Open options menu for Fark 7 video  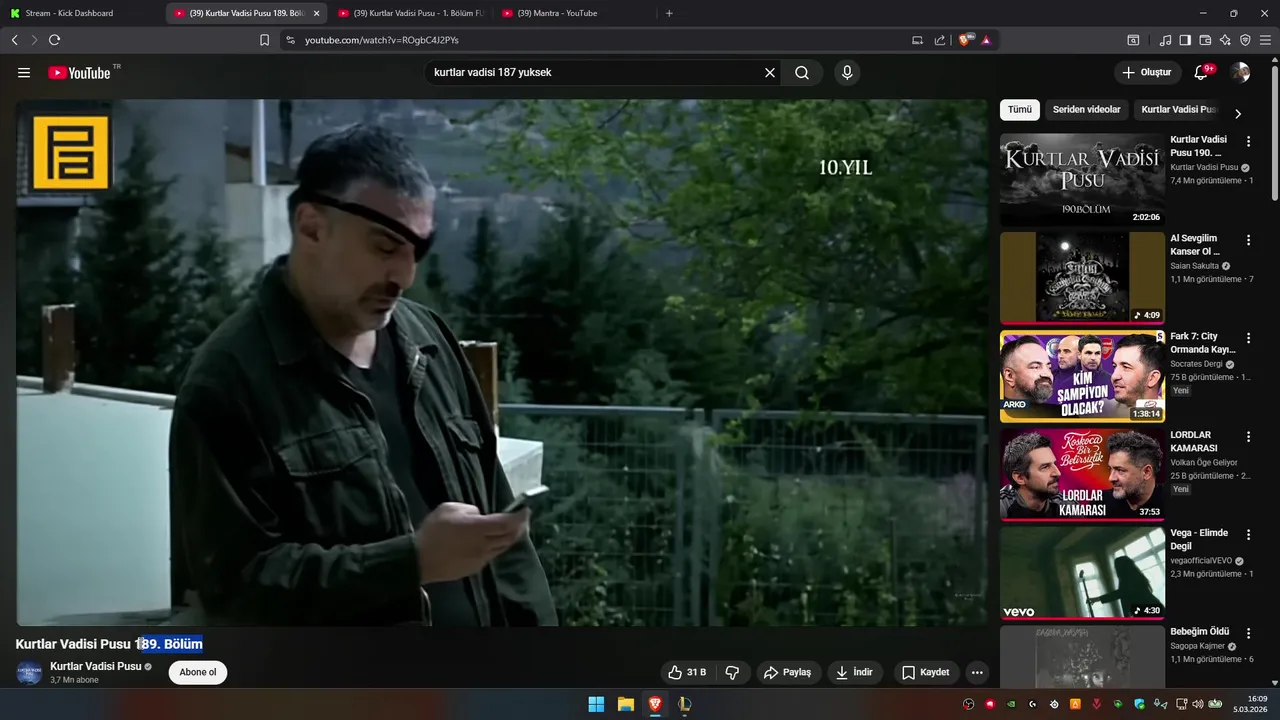(x=1248, y=338)
